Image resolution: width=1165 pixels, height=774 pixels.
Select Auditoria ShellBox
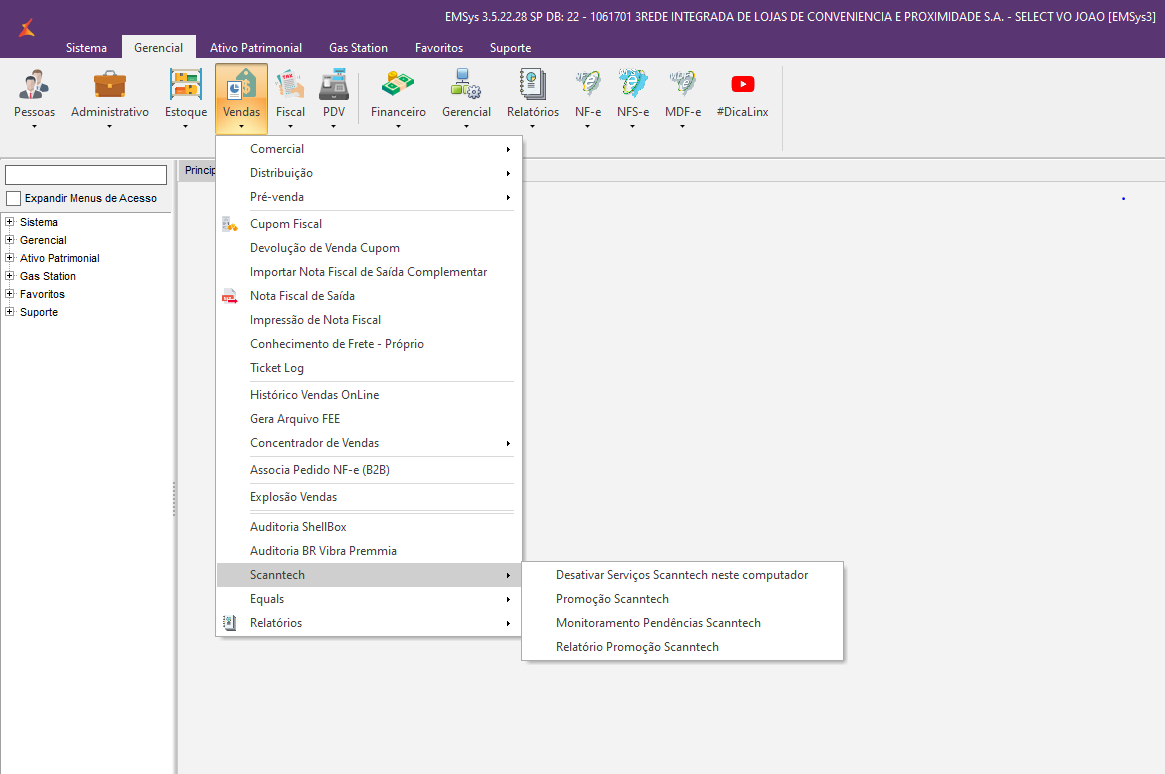pyautogui.click(x=369, y=527)
